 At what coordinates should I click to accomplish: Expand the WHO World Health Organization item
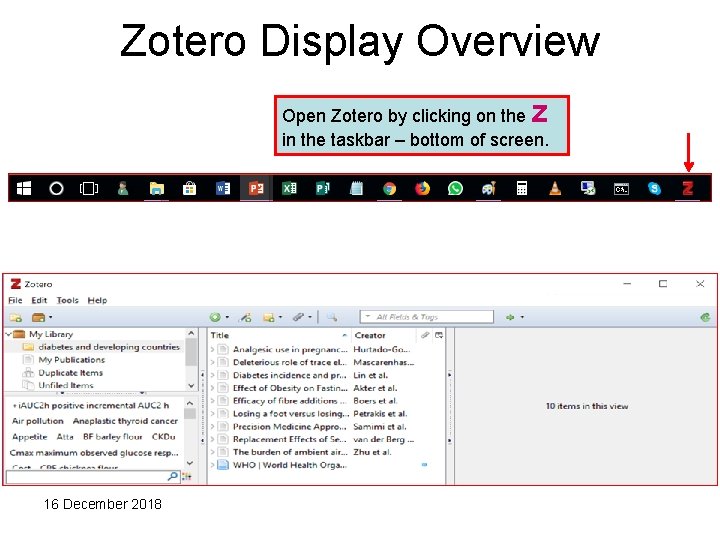click(213, 465)
